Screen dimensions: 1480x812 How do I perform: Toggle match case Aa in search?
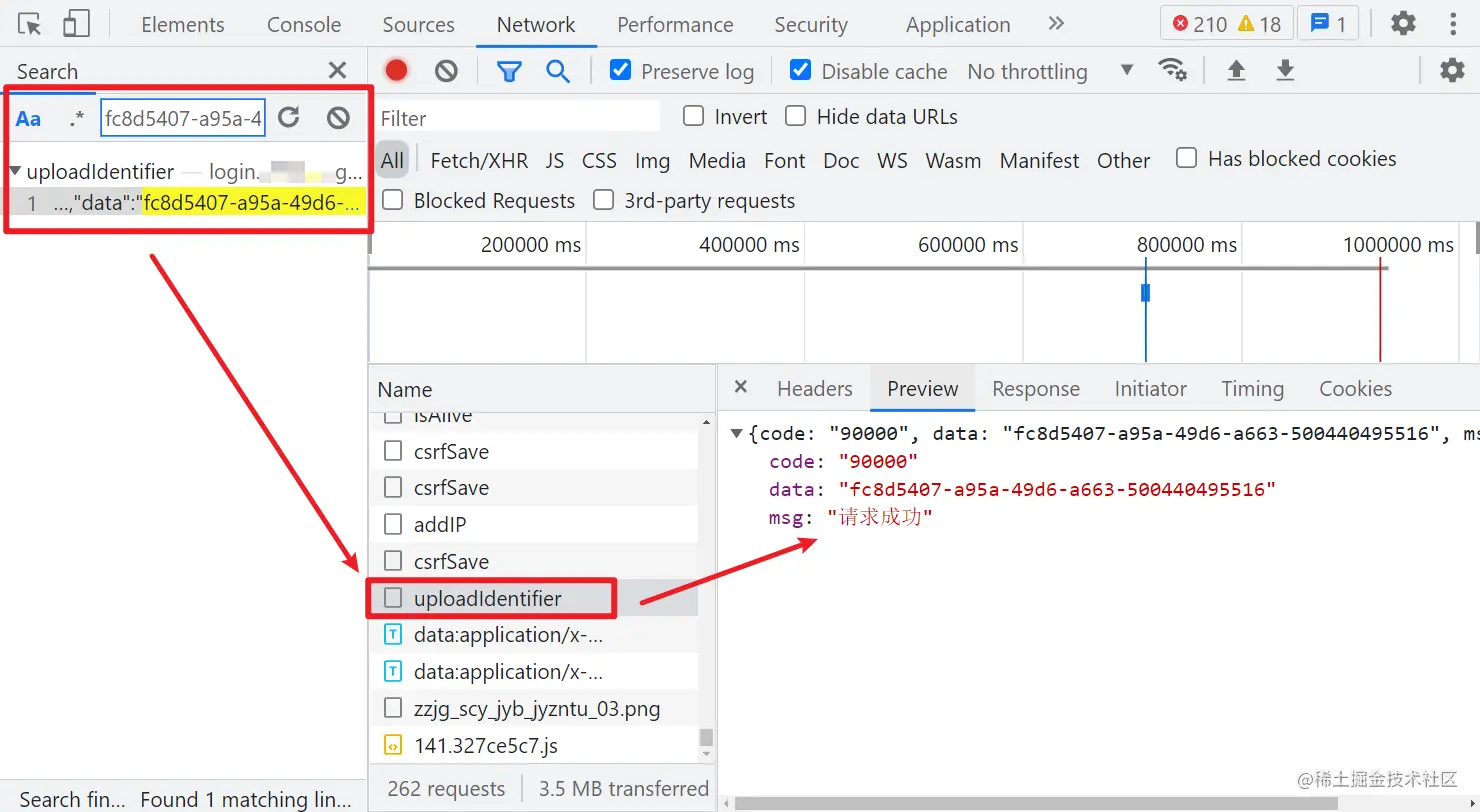click(29, 119)
